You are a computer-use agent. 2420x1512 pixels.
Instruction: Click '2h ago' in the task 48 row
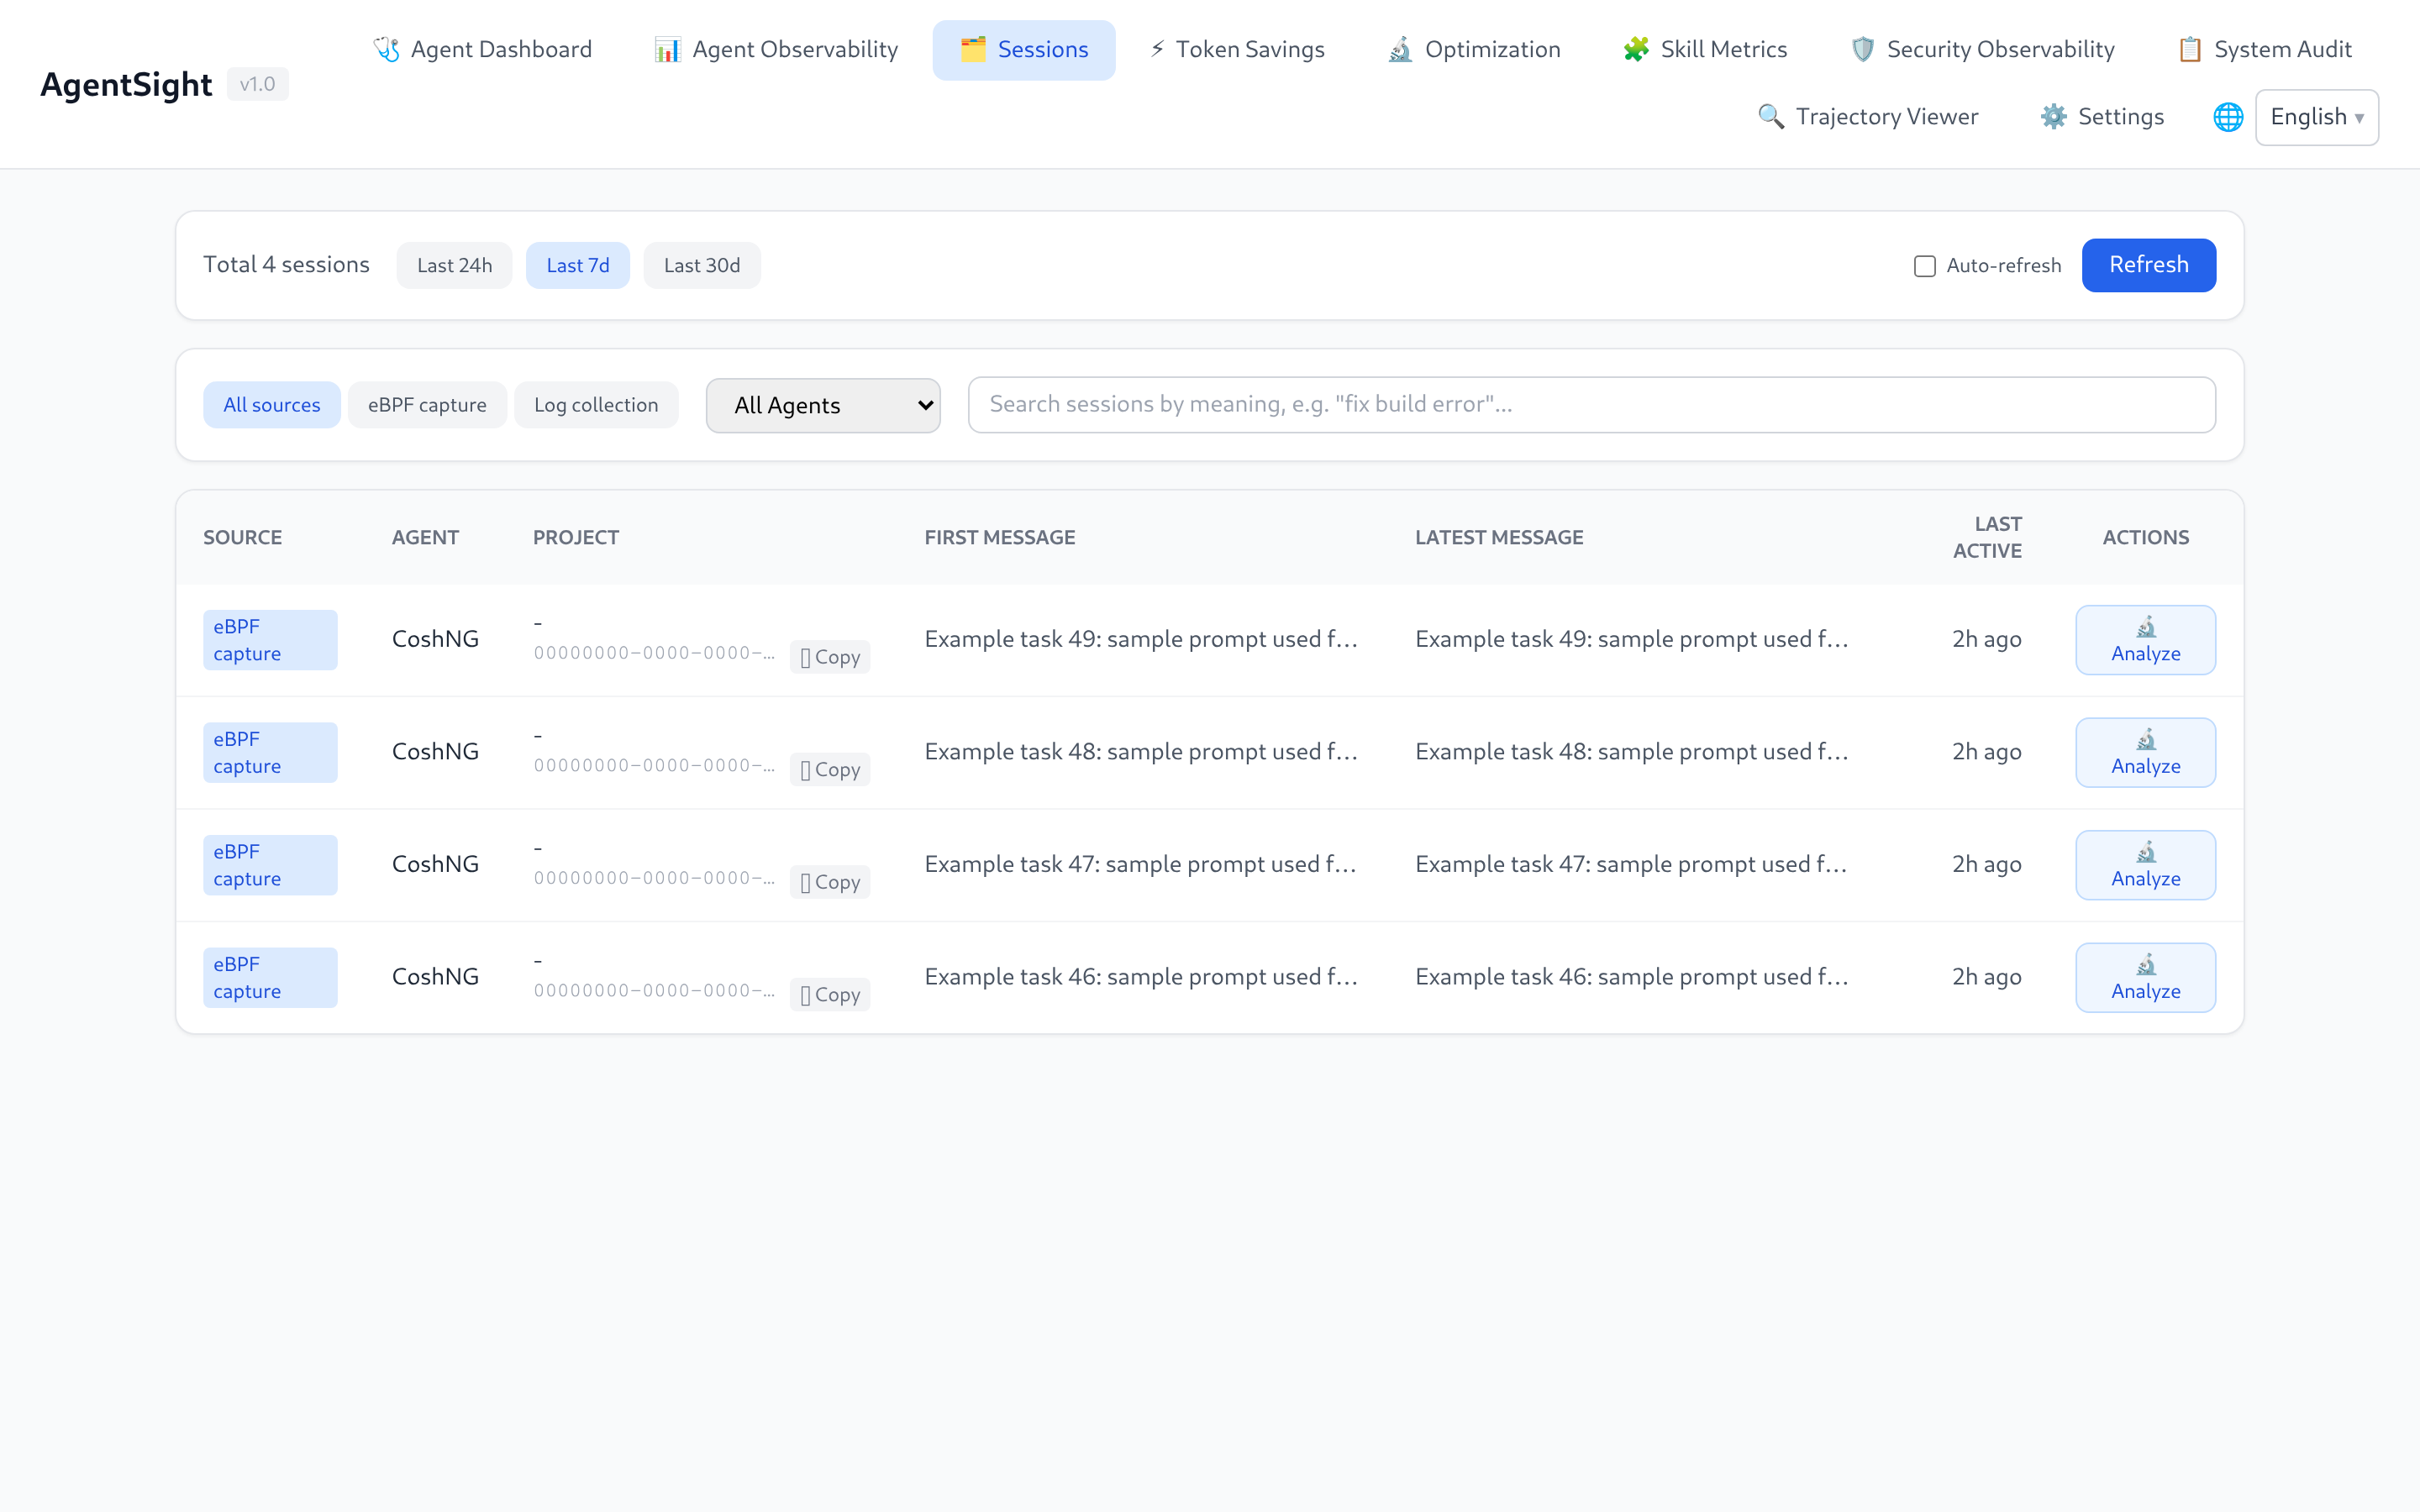point(1986,752)
